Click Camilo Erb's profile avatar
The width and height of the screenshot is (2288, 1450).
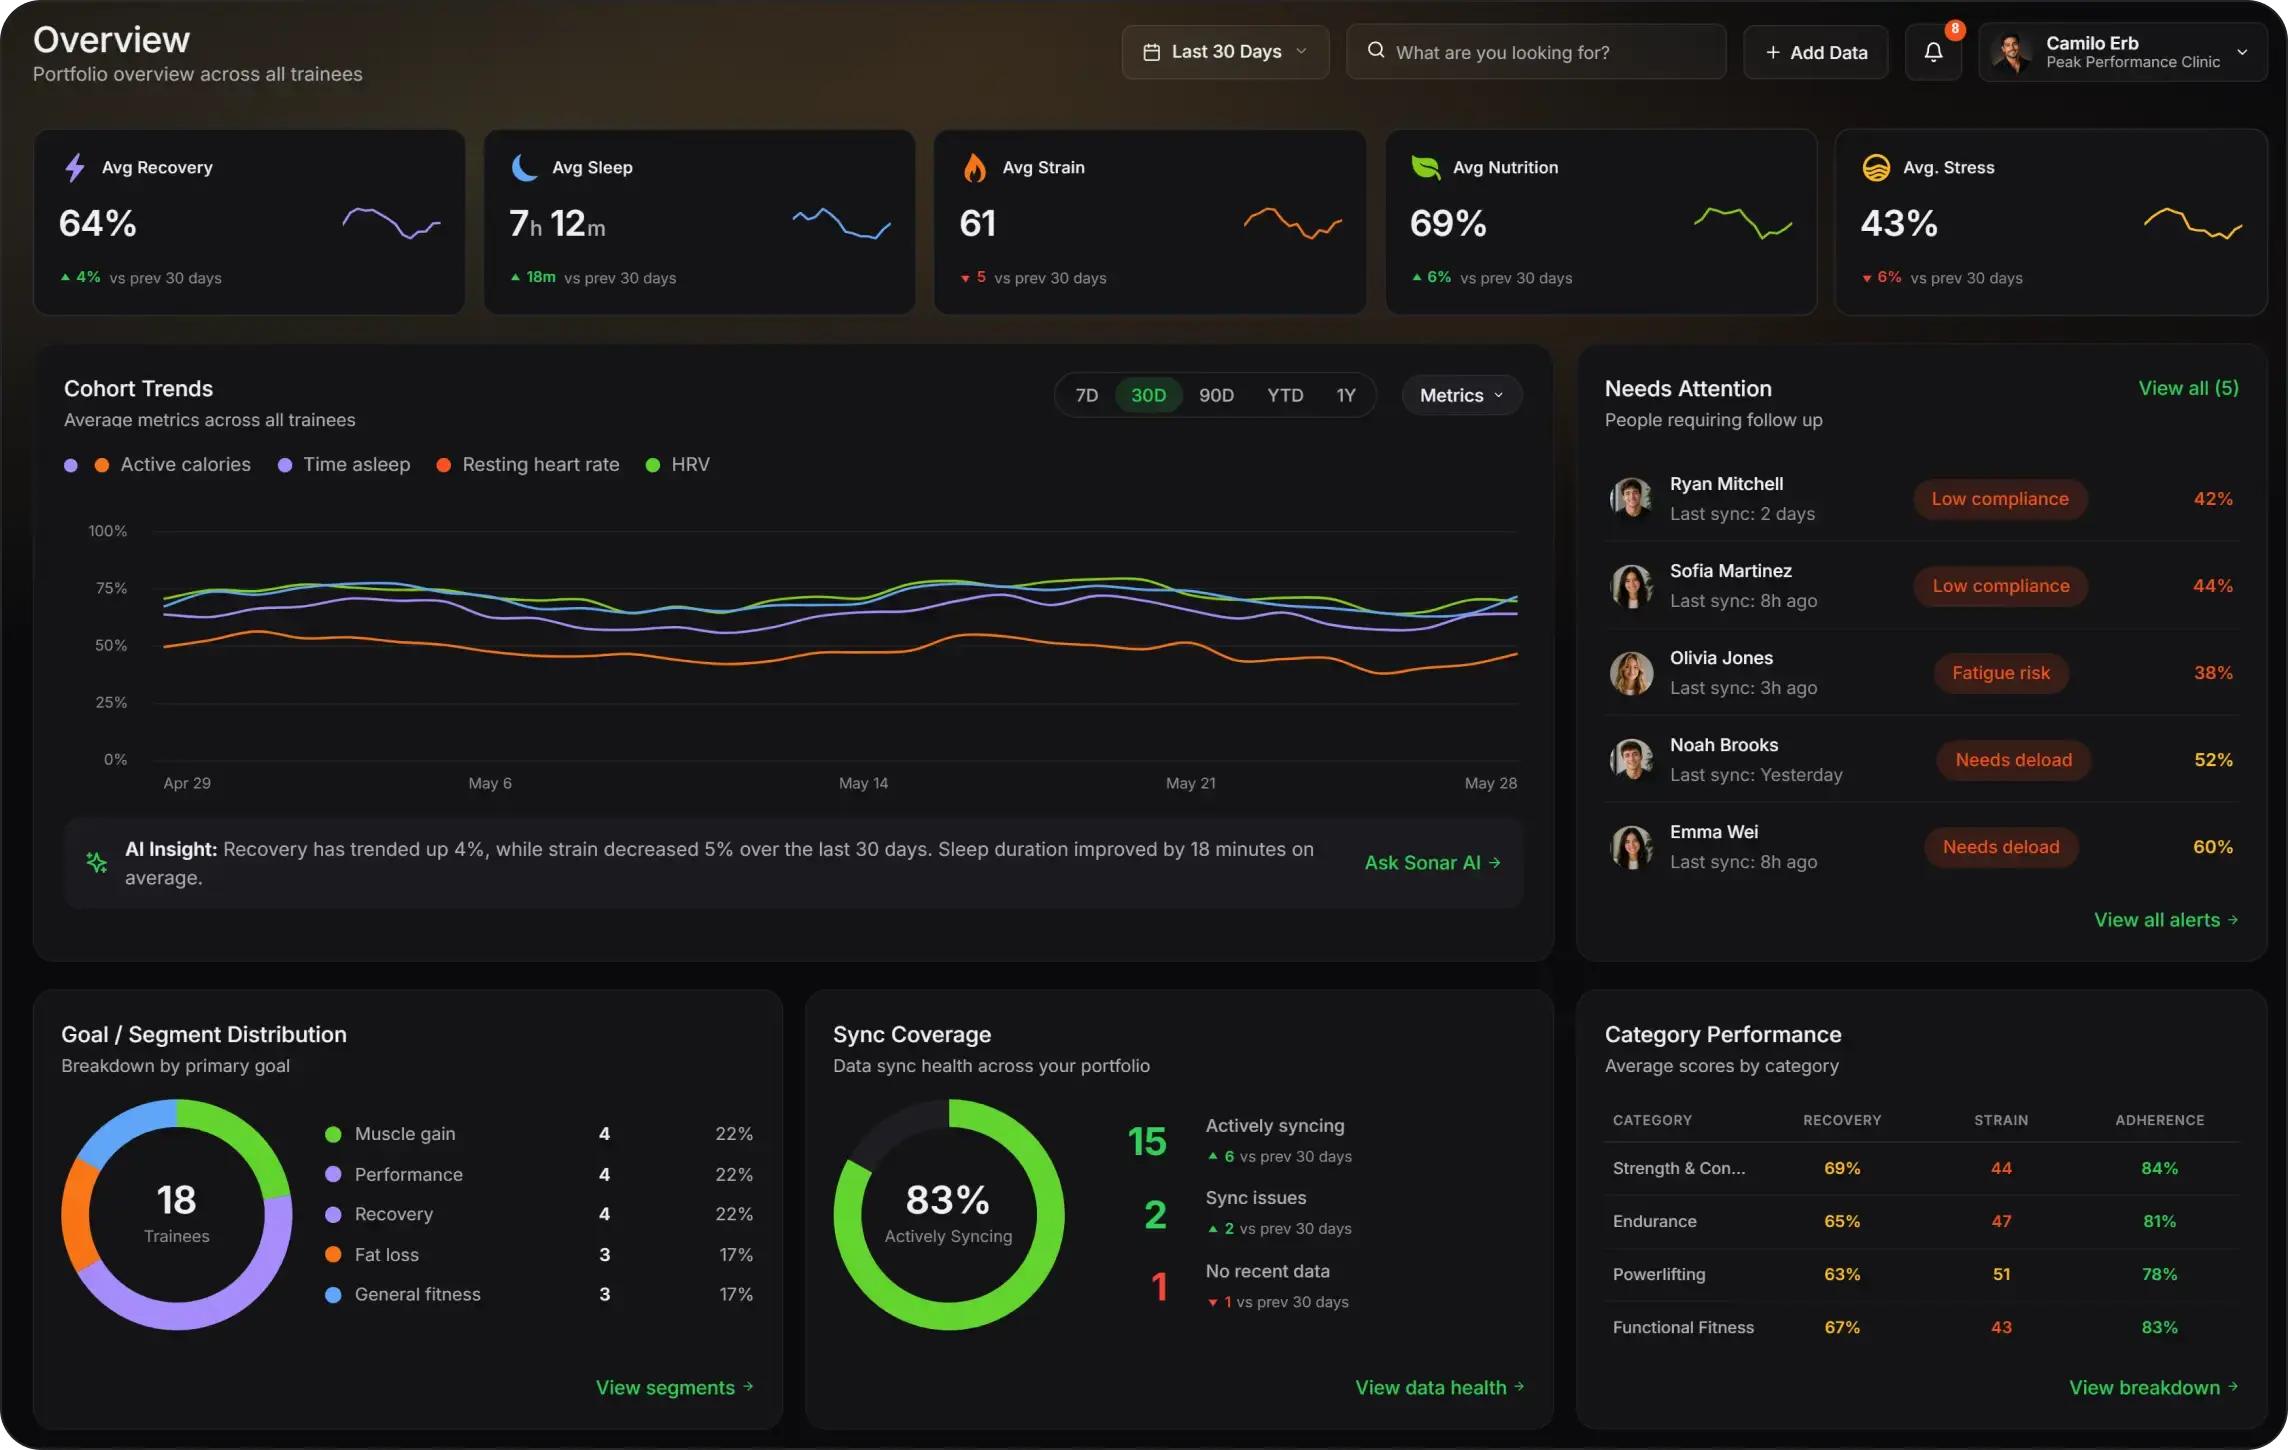click(2011, 52)
